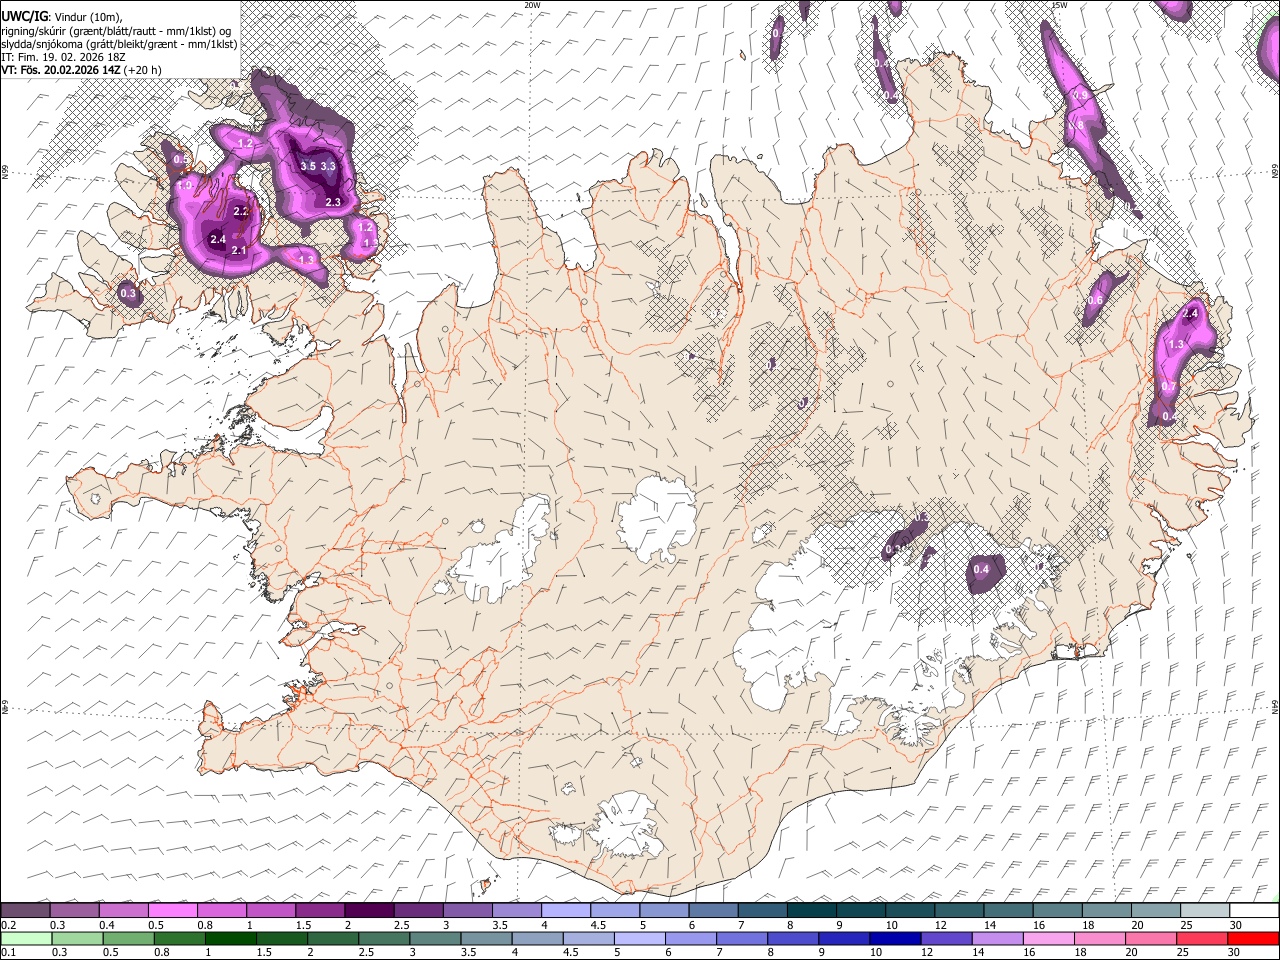
Task: Click the initial time line 'Fim. 19. 02. 2026 18Z'
Action: click(x=72, y=57)
